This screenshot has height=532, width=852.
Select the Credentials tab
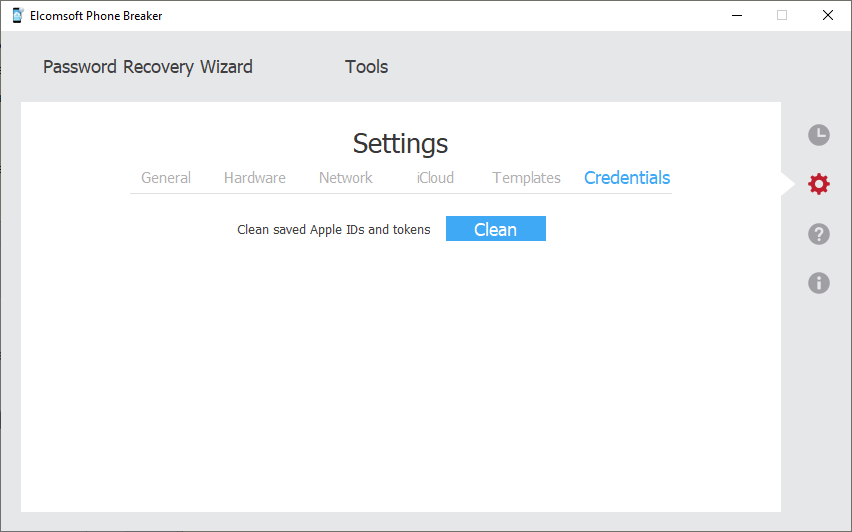pos(627,178)
